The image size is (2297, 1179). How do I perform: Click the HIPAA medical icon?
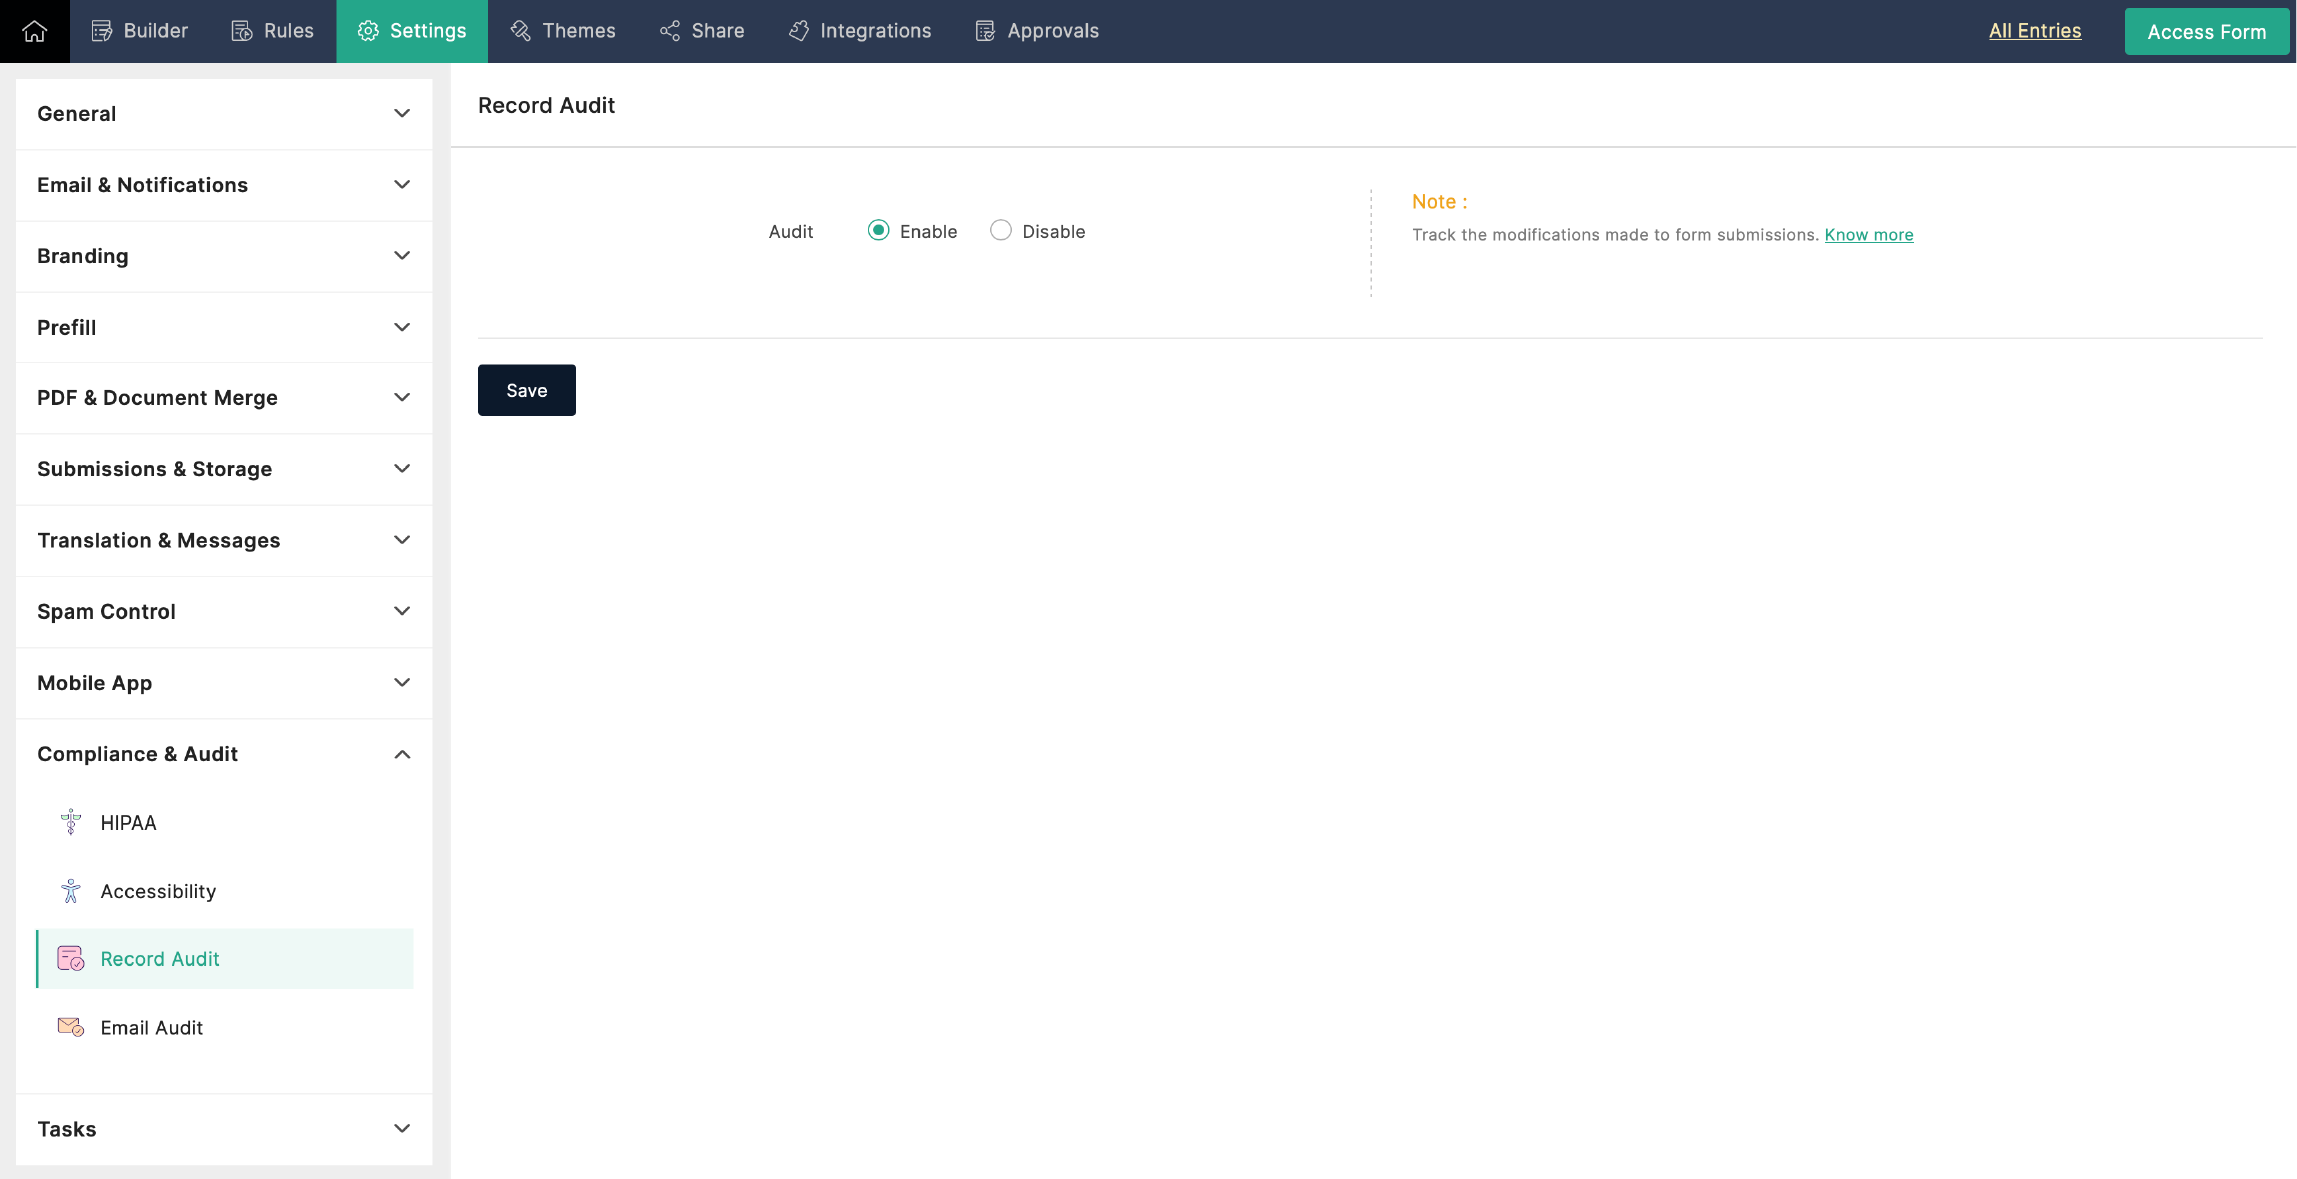point(70,822)
